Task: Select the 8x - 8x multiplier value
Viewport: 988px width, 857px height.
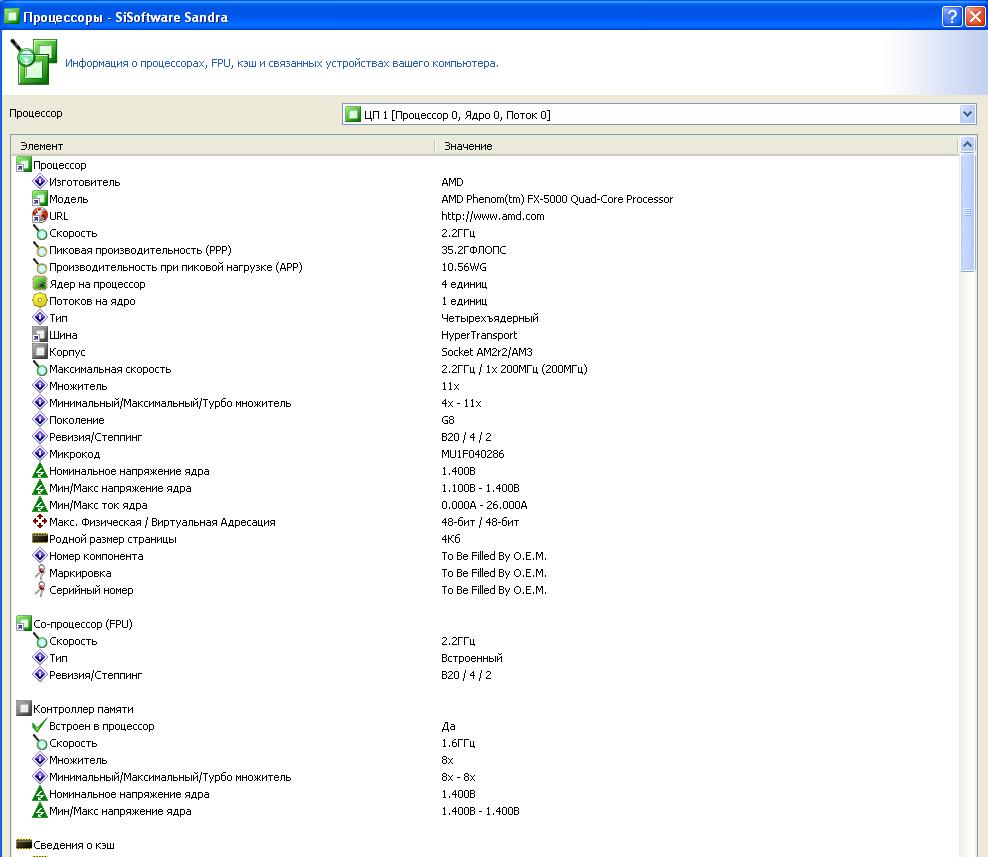Action: [458, 777]
